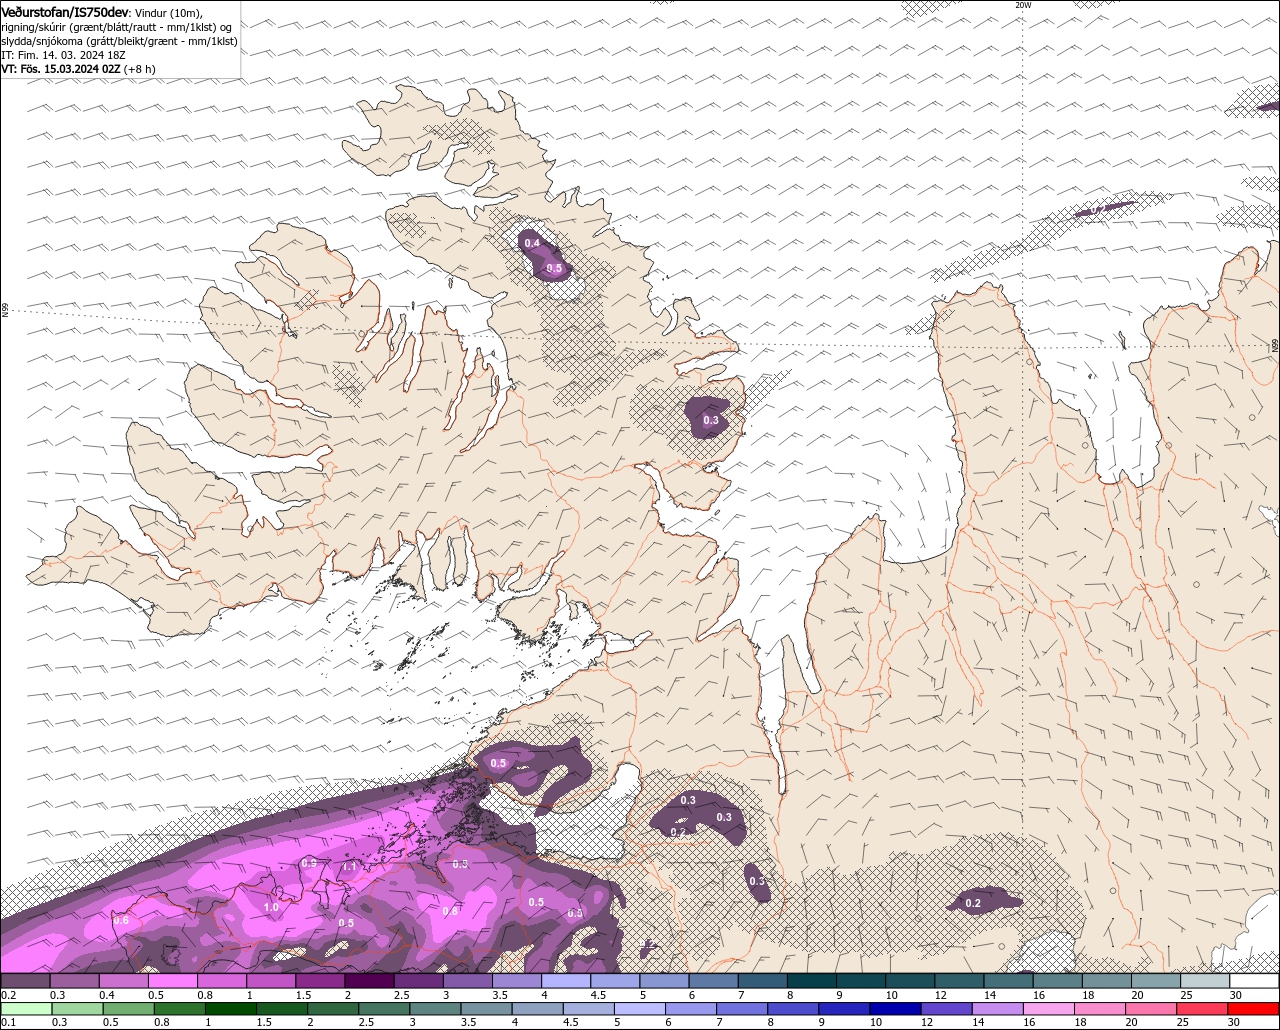The height and width of the screenshot is (1030, 1280).
Task: Click upper legend swatch labeled 1.5
Action: click(320, 981)
